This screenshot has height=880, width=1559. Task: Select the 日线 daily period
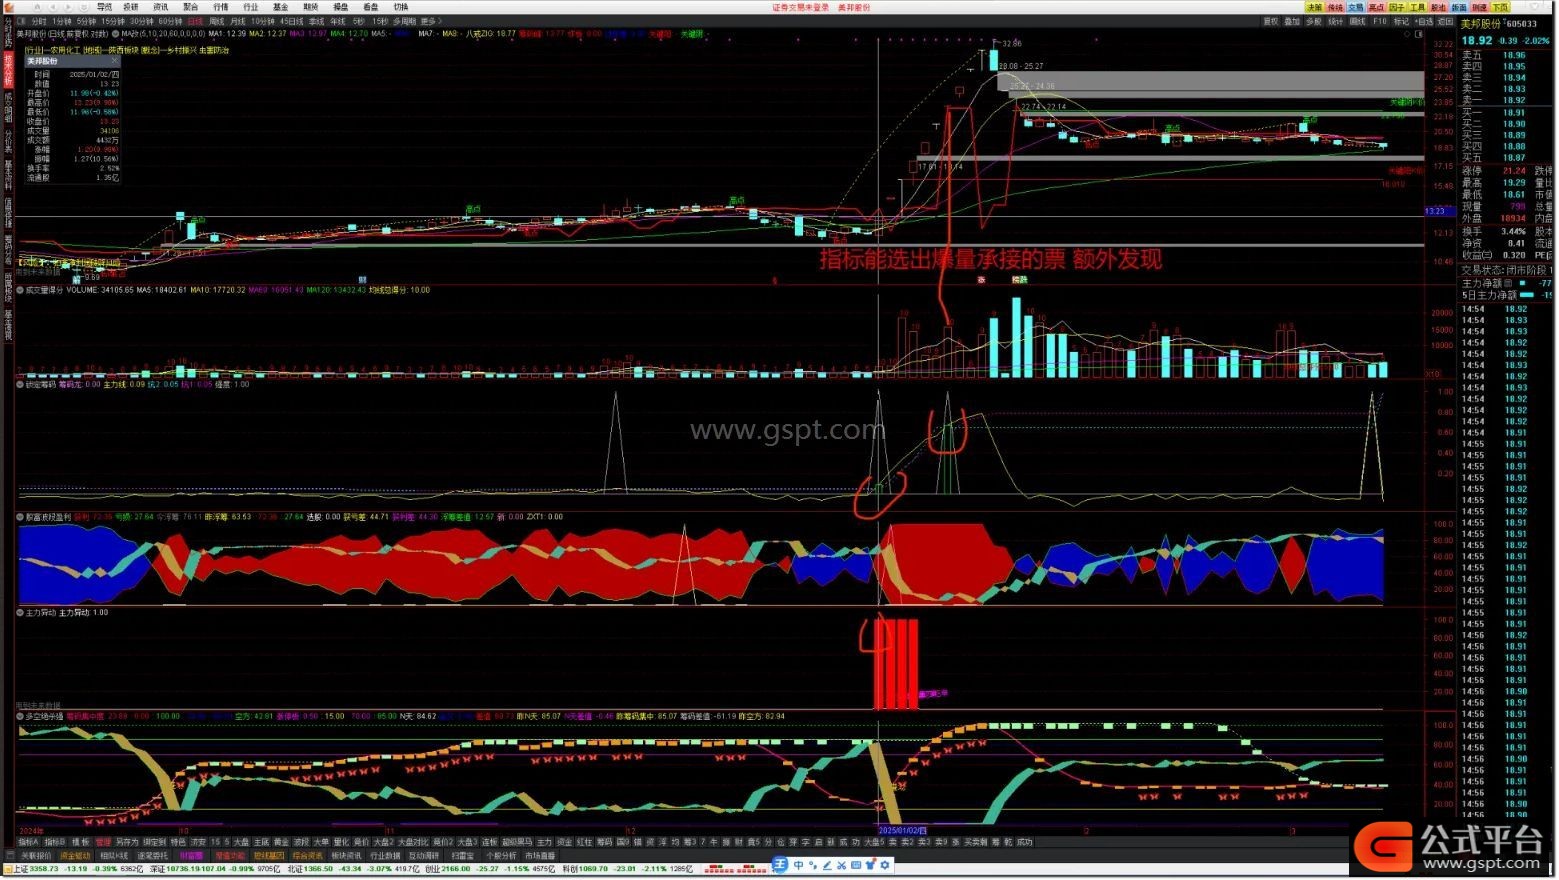click(195, 21)
